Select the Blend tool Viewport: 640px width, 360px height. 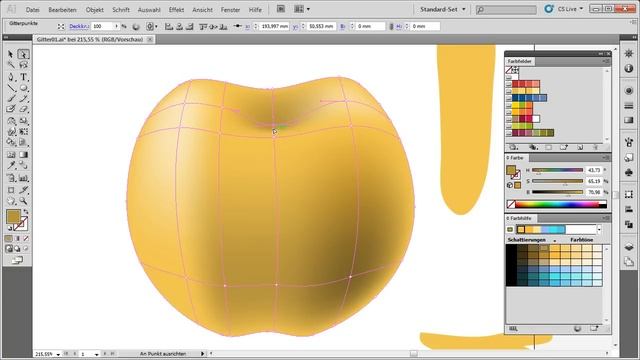click(x=24, y=165)
